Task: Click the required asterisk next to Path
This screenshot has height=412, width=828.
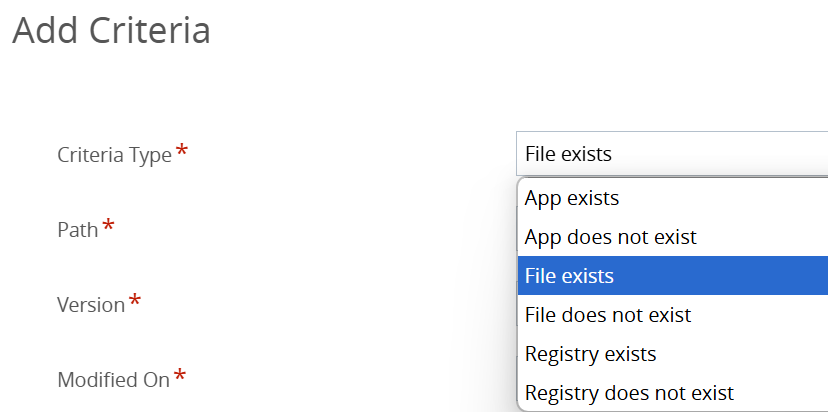Action: pos(108,226)
